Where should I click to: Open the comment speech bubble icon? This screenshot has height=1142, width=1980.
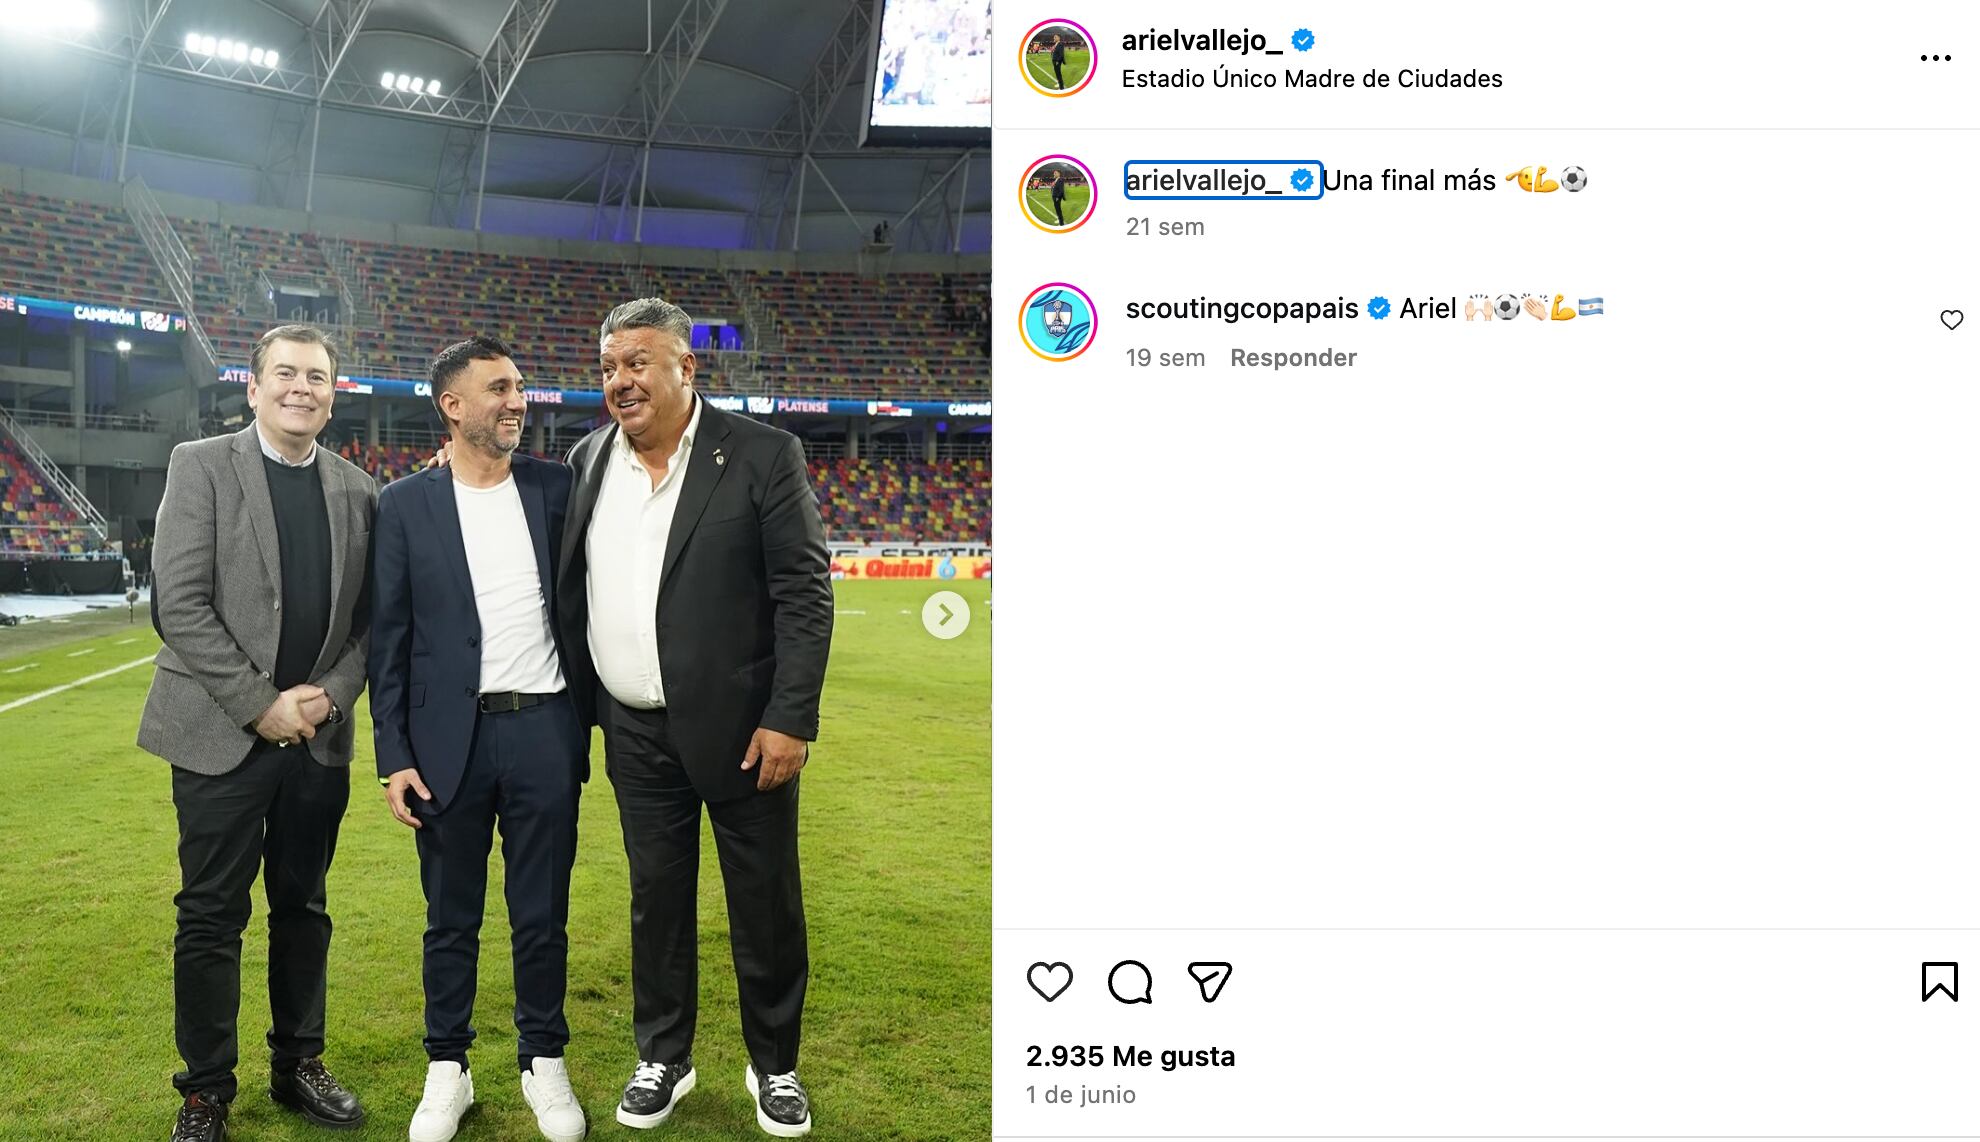[x=1130, y=982]
